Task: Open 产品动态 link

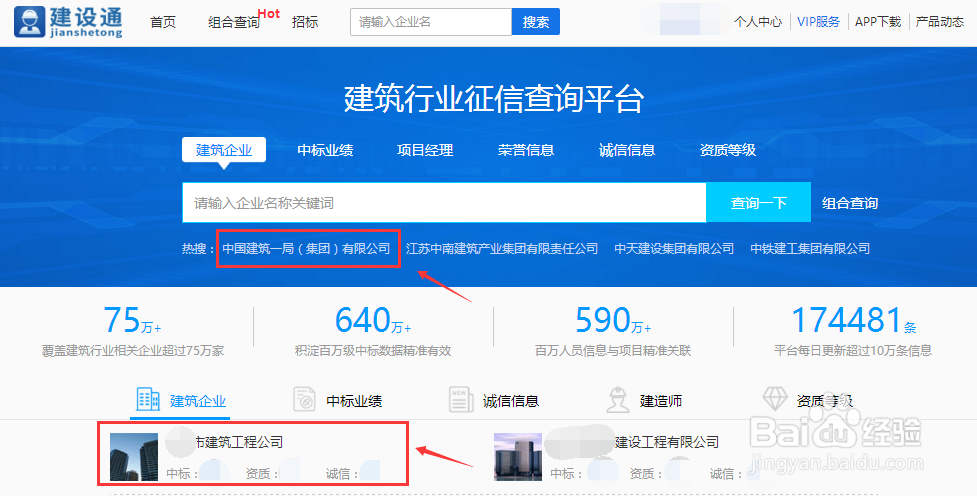Action: click(940, 22)
